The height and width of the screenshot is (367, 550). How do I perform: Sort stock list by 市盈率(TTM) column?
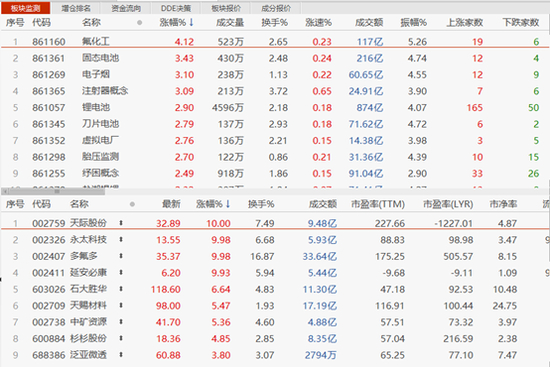tap(378, 204)
